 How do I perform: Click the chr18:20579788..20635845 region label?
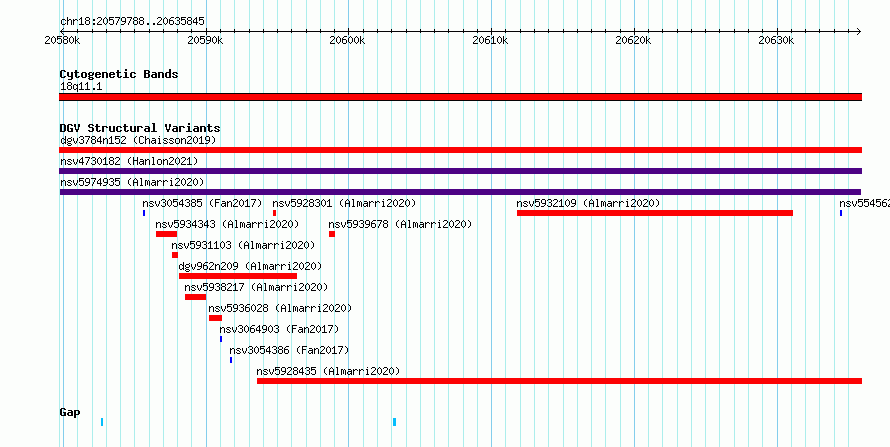coord(132,22)
